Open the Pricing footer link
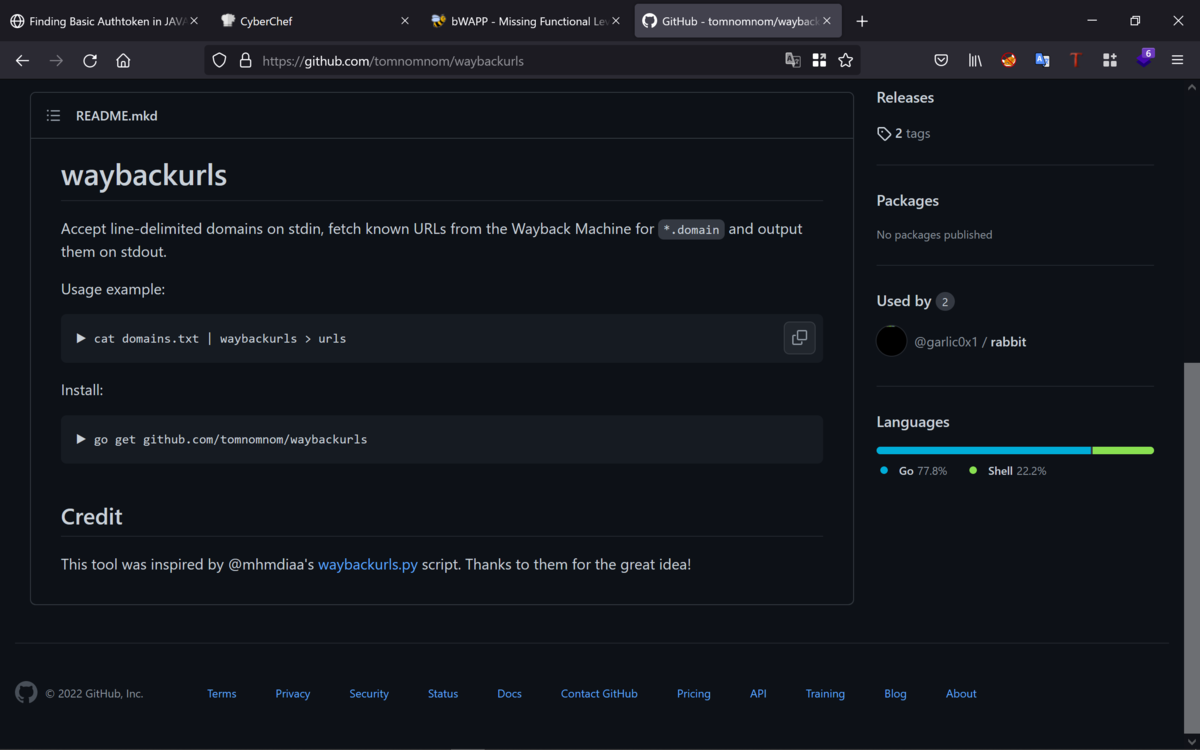Image resolution: width=1200 pixels, height=750 pixels. pos(694,693)
